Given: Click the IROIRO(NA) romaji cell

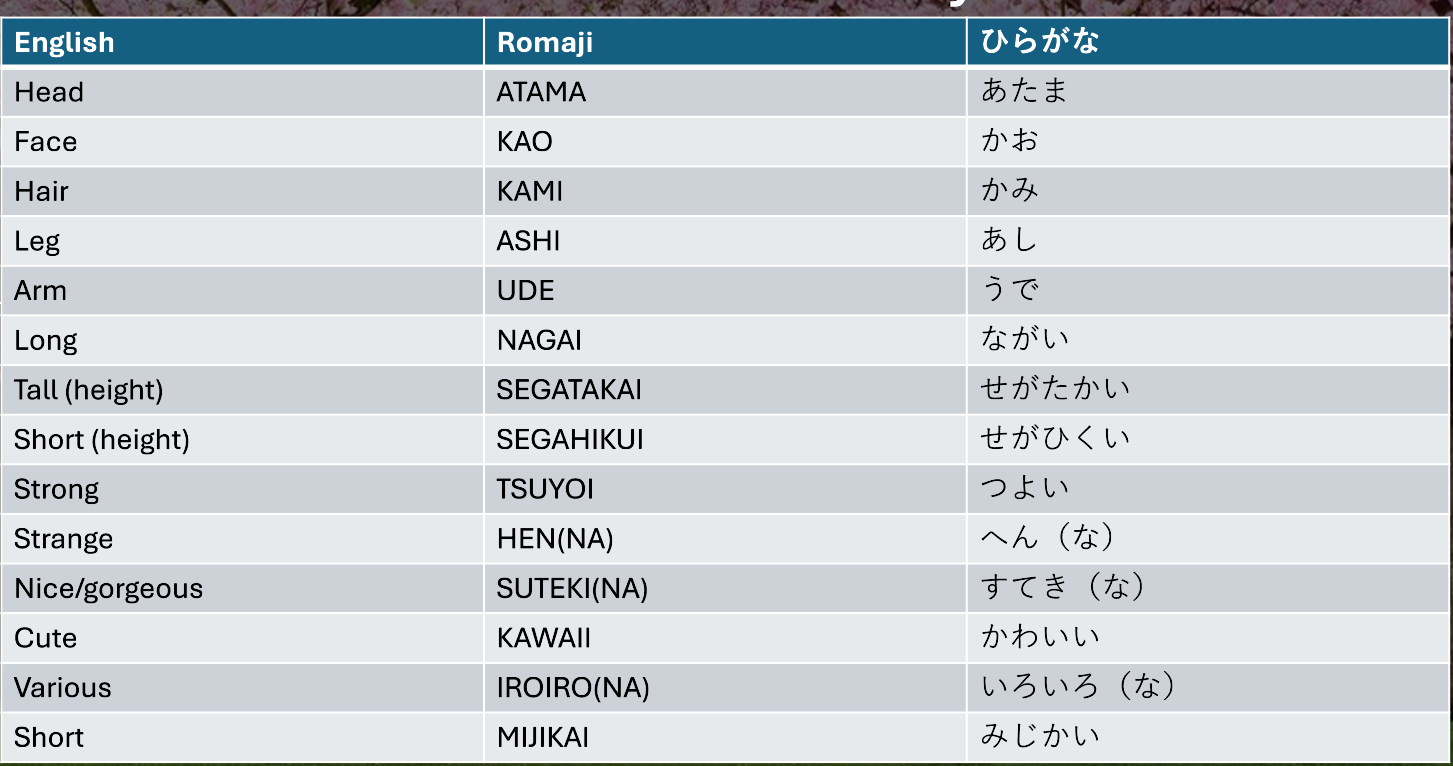Looking at the screenshot, I should [x=573, y=688].
